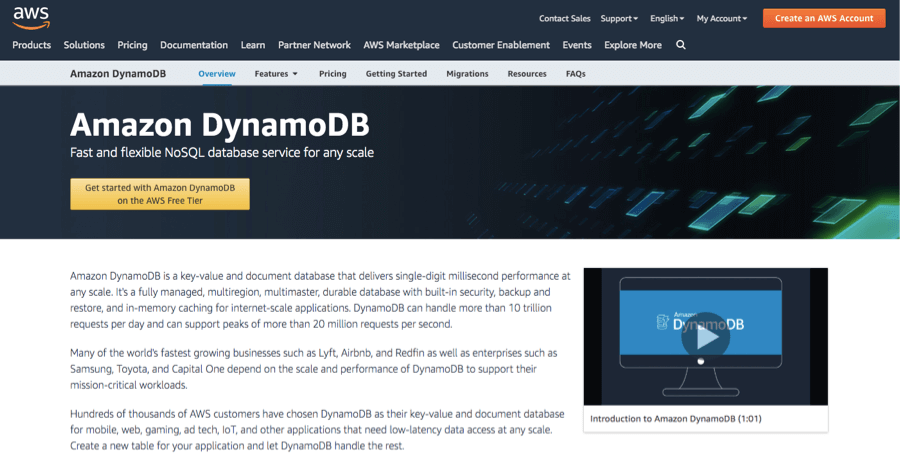900x461 pixels.
Task: Go to AWS Marketplace
Action: 401,45
